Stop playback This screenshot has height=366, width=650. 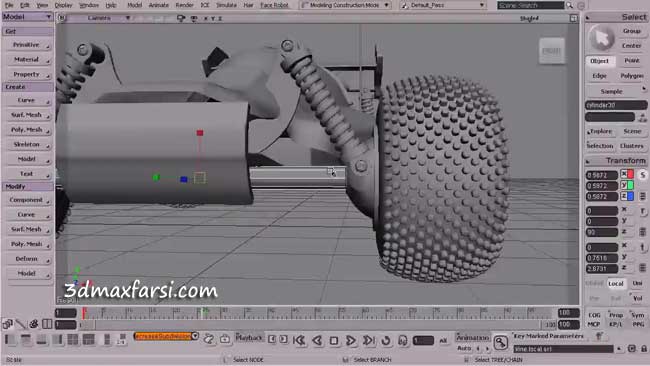[x=334, y=340]
